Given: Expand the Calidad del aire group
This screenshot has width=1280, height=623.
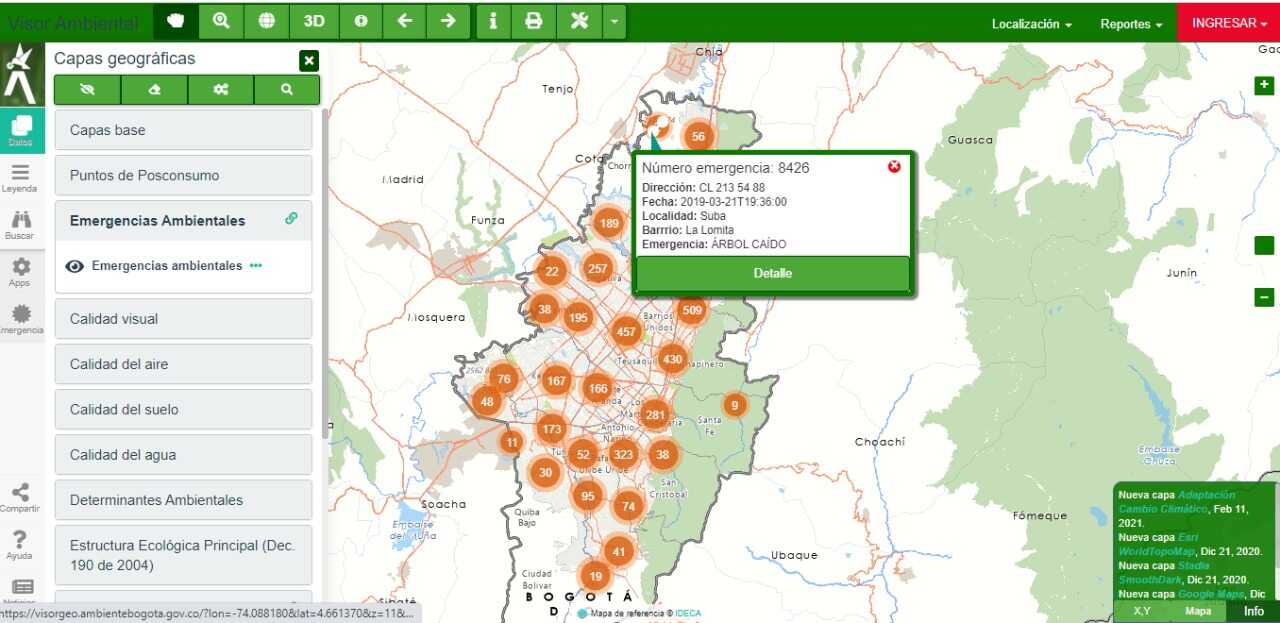Looking at the screenshot, I should click(x=183, y=364).
